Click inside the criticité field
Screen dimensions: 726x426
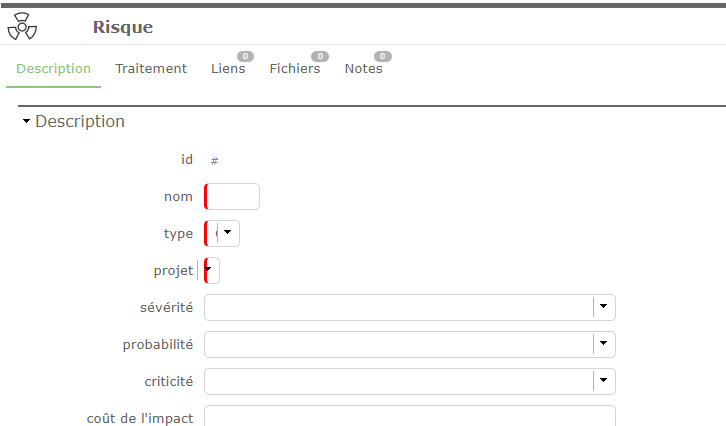398,381
